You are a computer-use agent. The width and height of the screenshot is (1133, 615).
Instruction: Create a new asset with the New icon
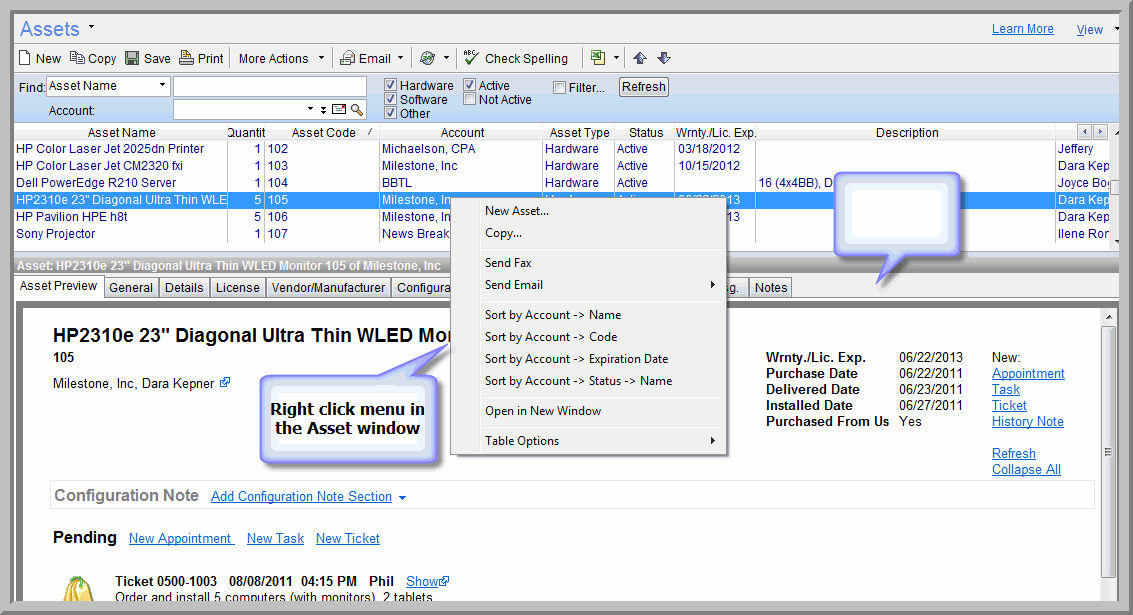(x=34, y=58)
